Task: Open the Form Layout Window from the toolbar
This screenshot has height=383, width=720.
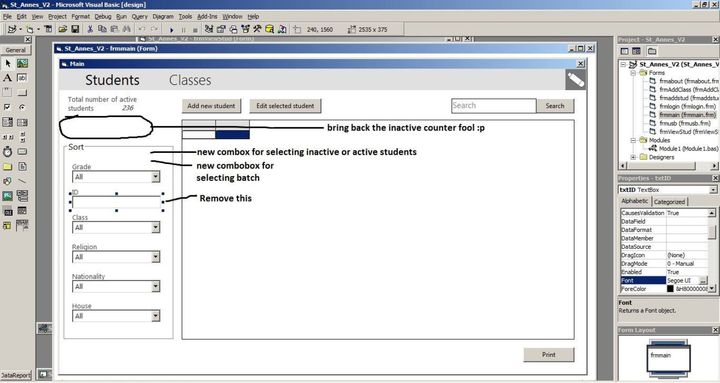Action: 233,29
